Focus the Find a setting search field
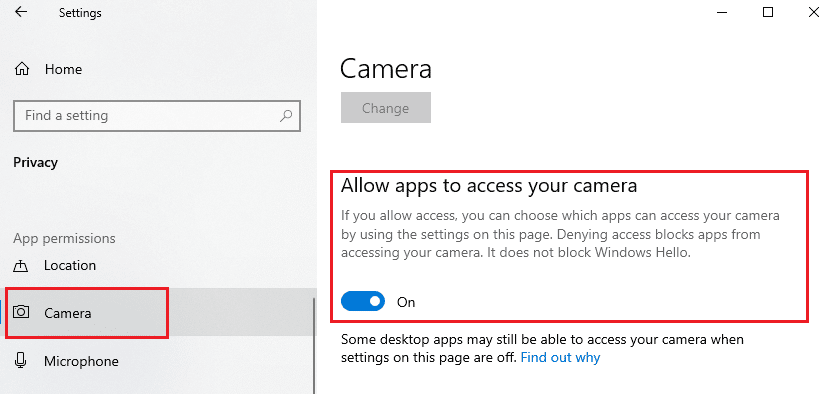 click(157, 115)
